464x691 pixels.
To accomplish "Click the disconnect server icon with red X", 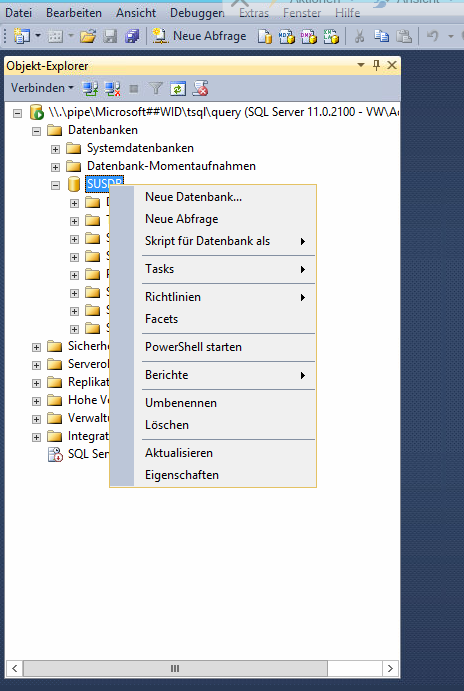I will pyautogui.click(x=112, y=89).
